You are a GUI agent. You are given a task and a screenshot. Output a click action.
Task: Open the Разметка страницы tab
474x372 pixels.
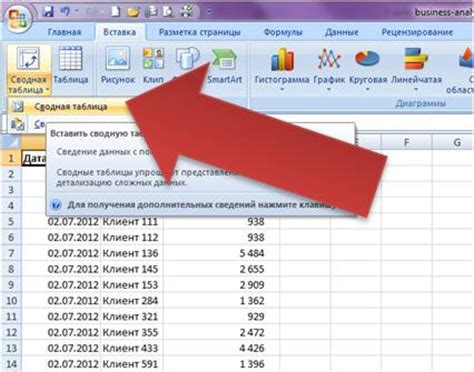pos(199,32)
